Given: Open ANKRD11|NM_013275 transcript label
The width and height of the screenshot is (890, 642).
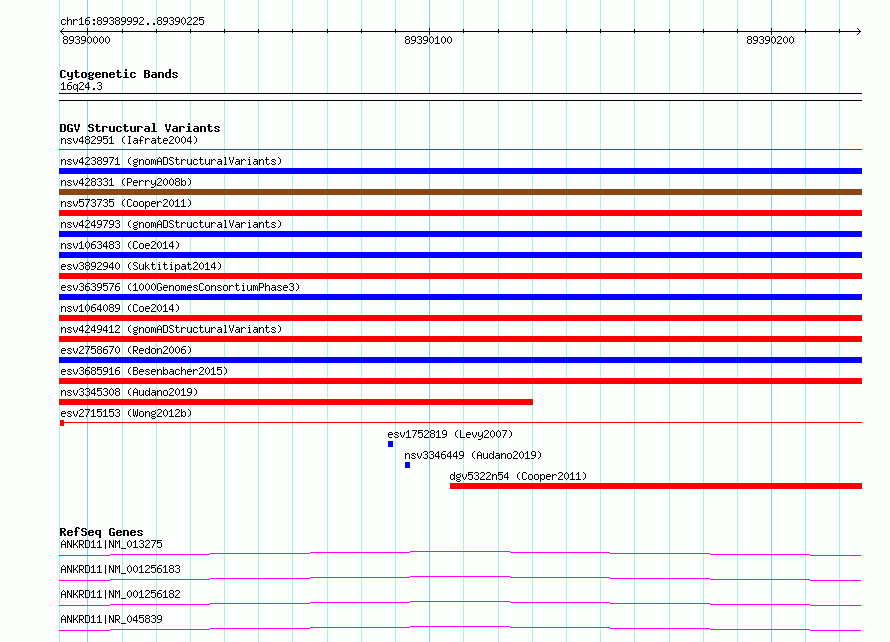Looking at the screenshot, I should coord(111,544).
